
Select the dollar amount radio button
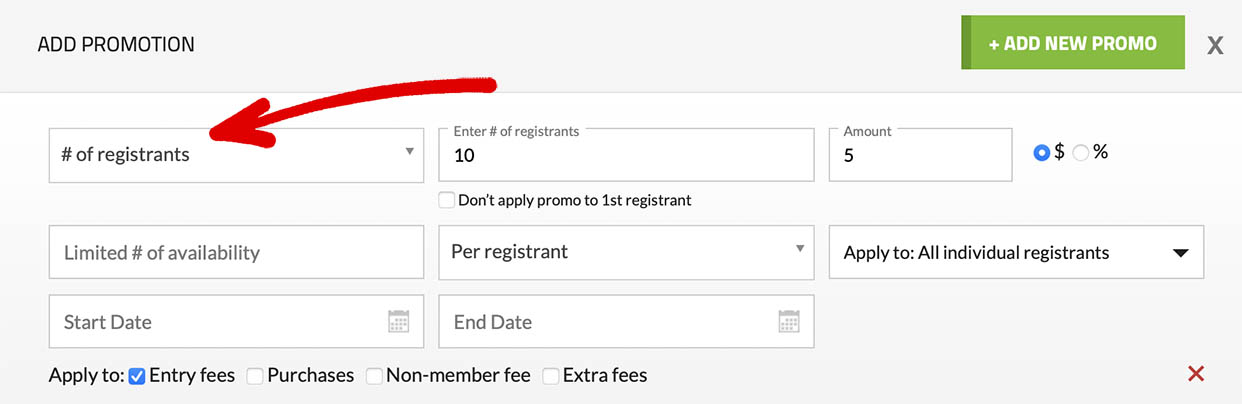1042,153
